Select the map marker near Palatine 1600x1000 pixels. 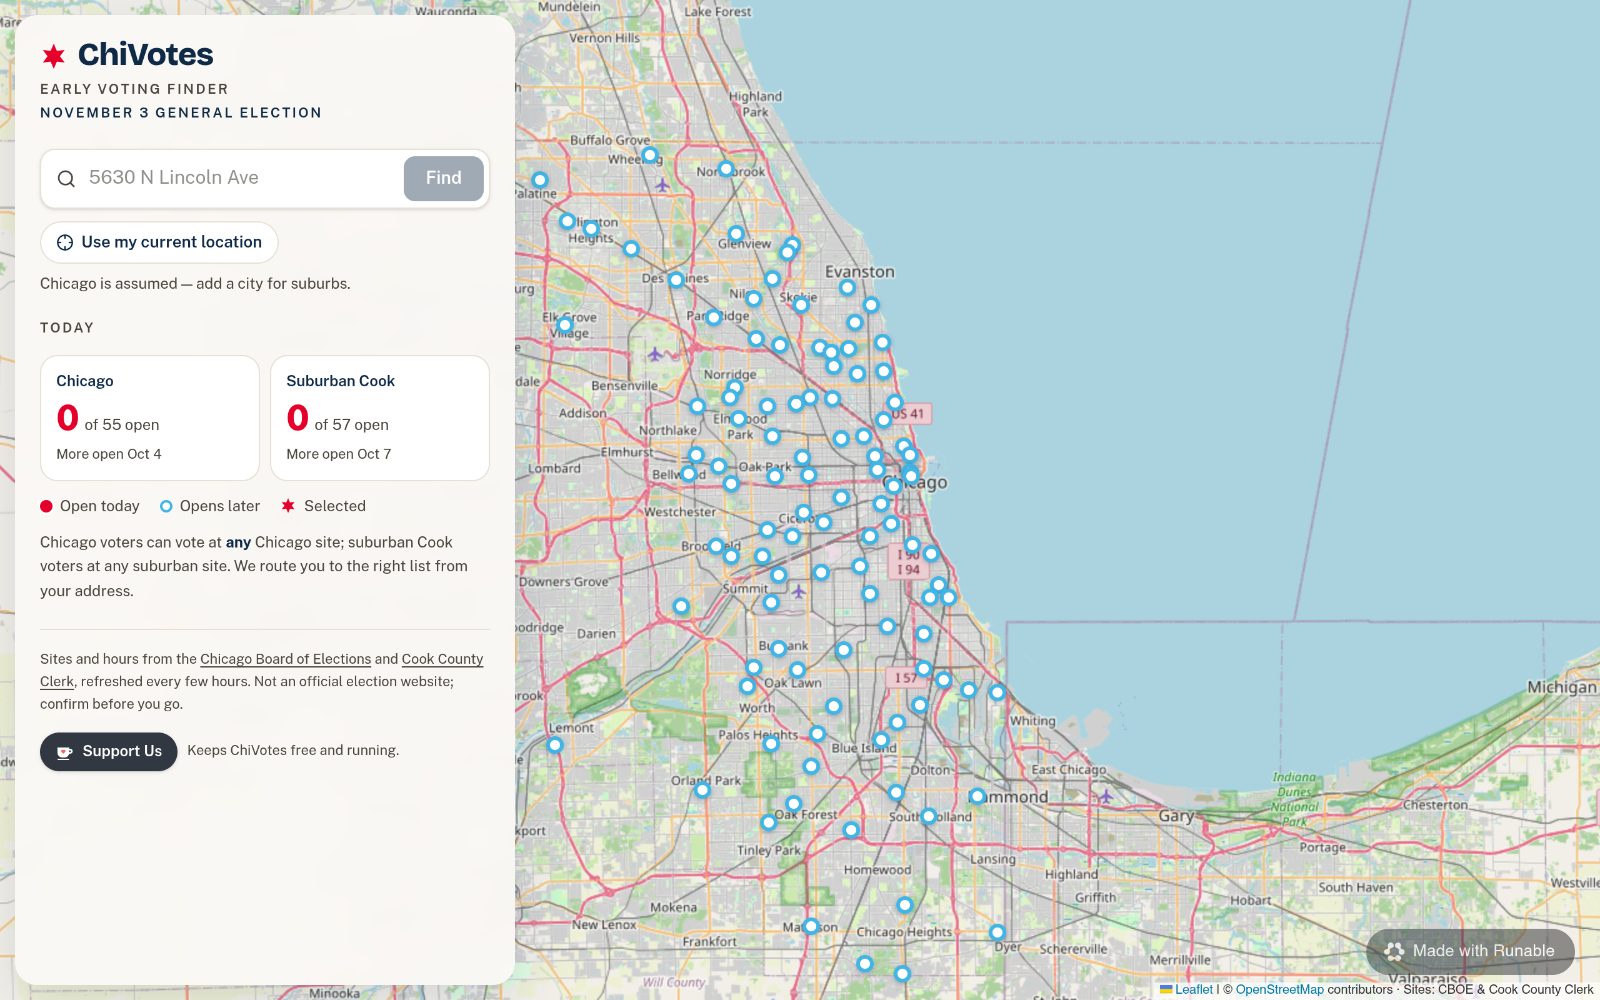point(540,180)
